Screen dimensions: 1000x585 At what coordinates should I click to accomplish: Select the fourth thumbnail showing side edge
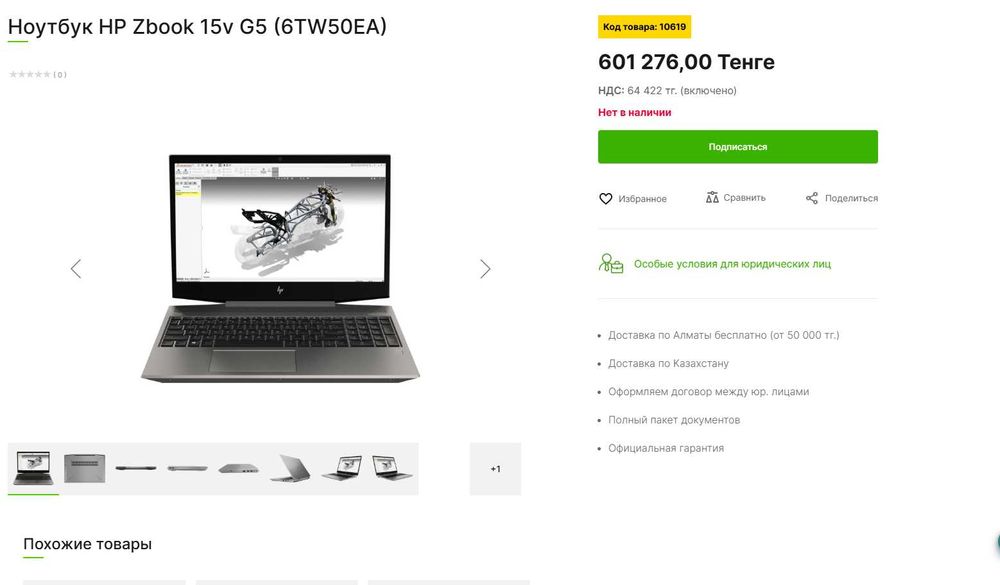point(187,468)
